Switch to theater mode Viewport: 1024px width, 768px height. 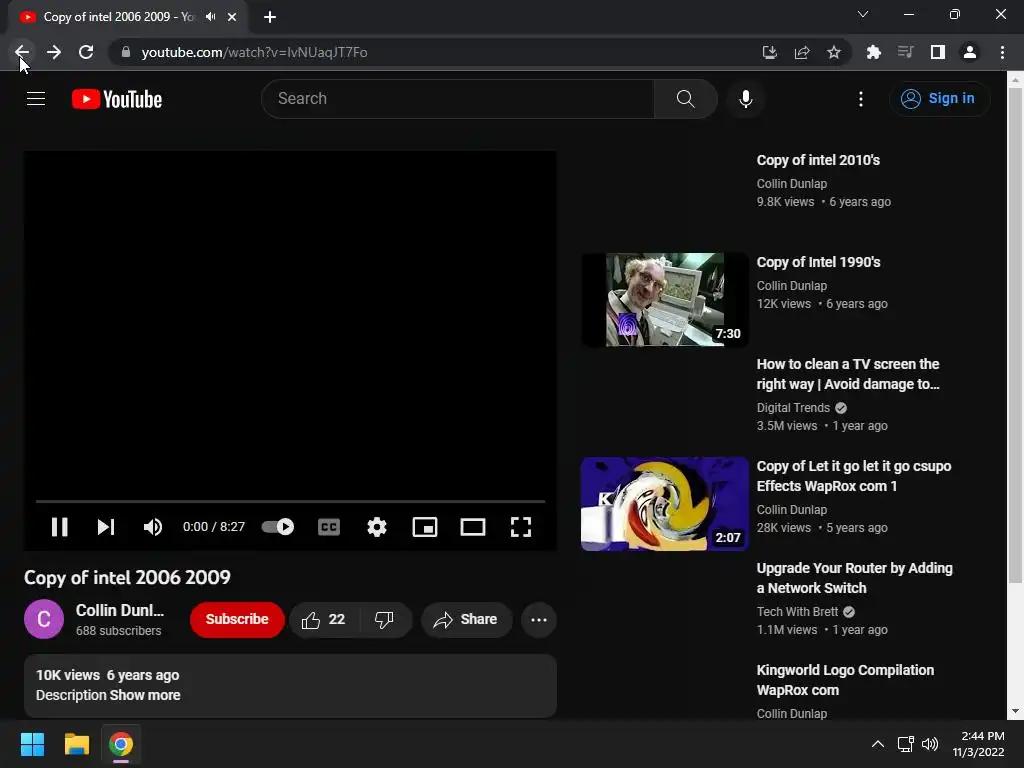(473, 527)
